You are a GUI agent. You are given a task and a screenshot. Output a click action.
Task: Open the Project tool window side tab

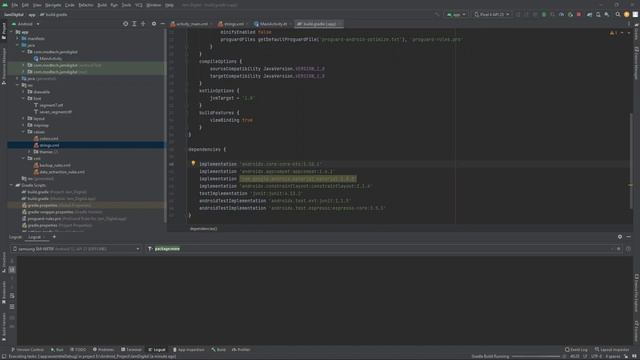pos(4,31)
